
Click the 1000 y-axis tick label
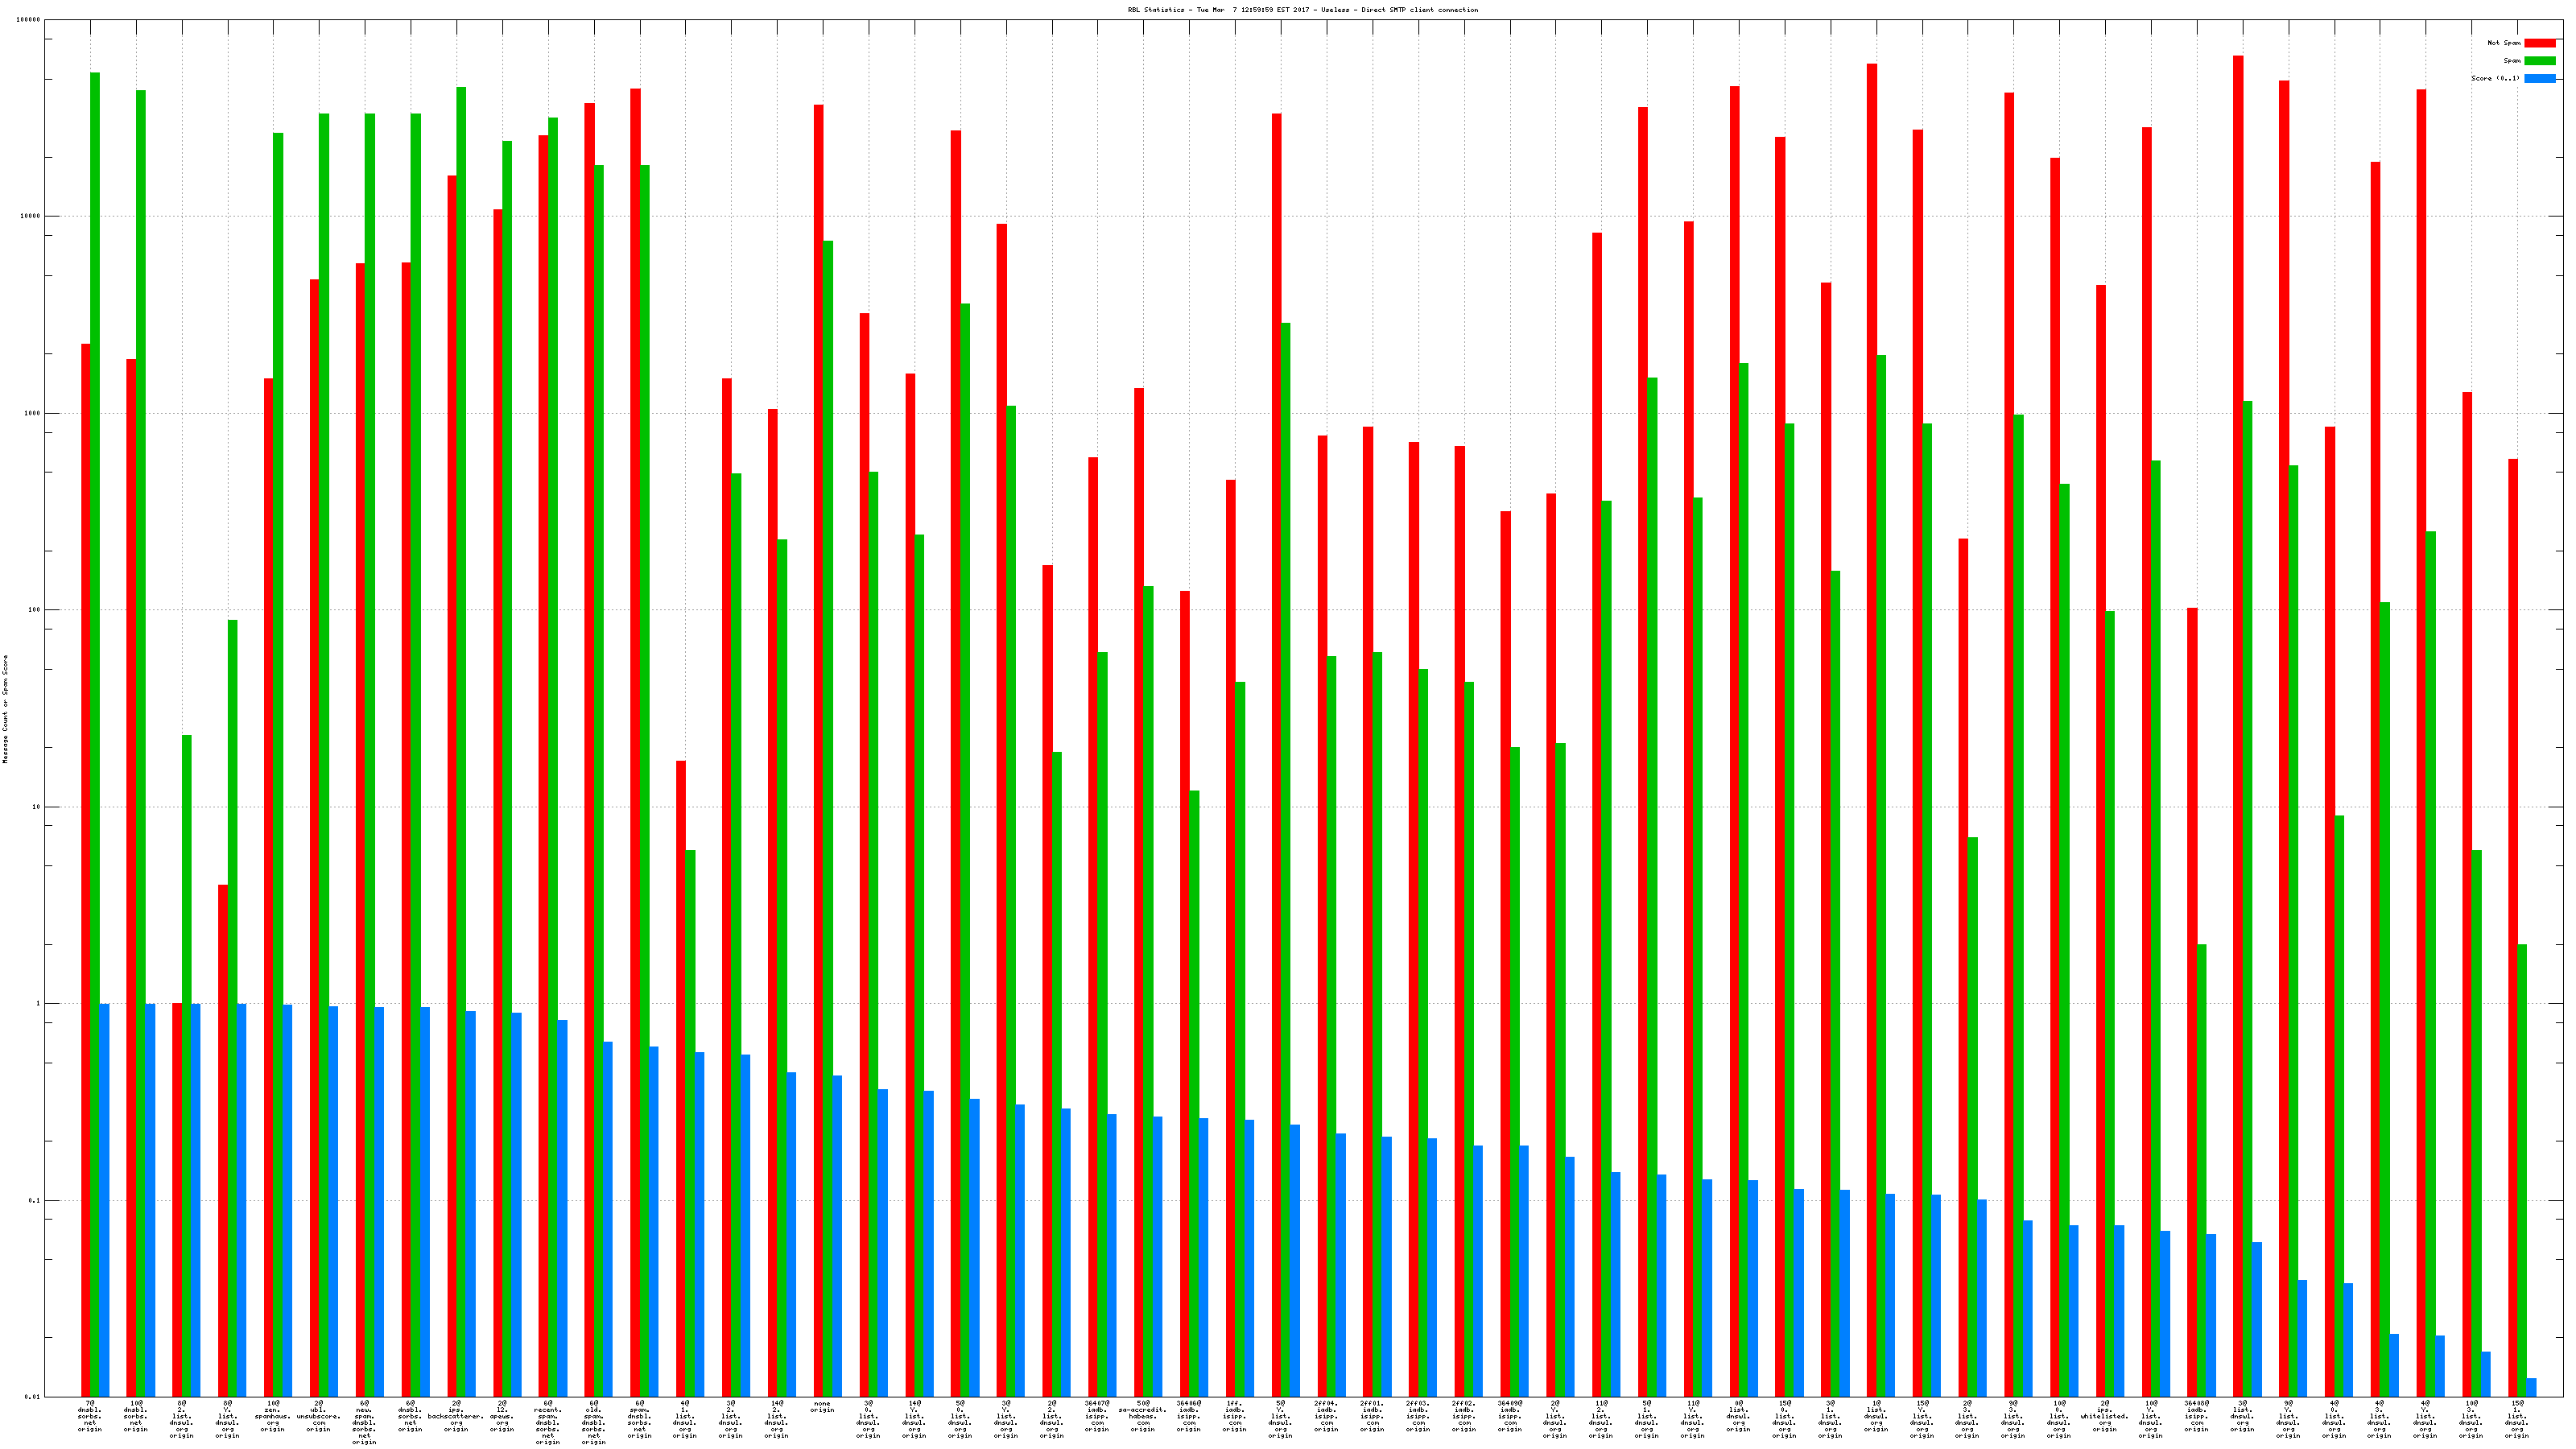pyautogui.click(x=33, y=414)
